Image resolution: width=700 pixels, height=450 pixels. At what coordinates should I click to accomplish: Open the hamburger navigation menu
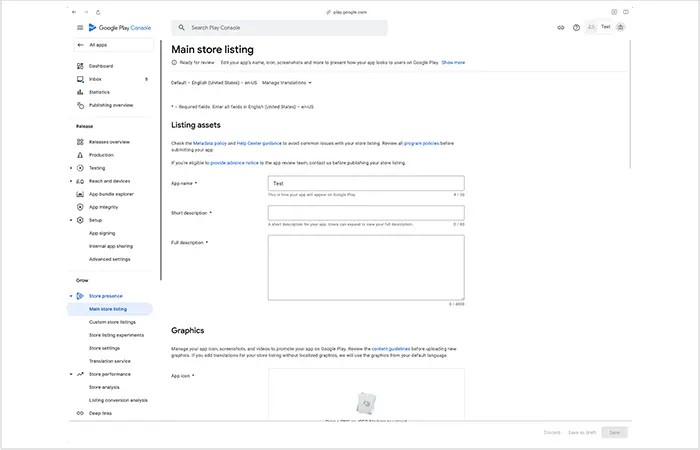80,28
